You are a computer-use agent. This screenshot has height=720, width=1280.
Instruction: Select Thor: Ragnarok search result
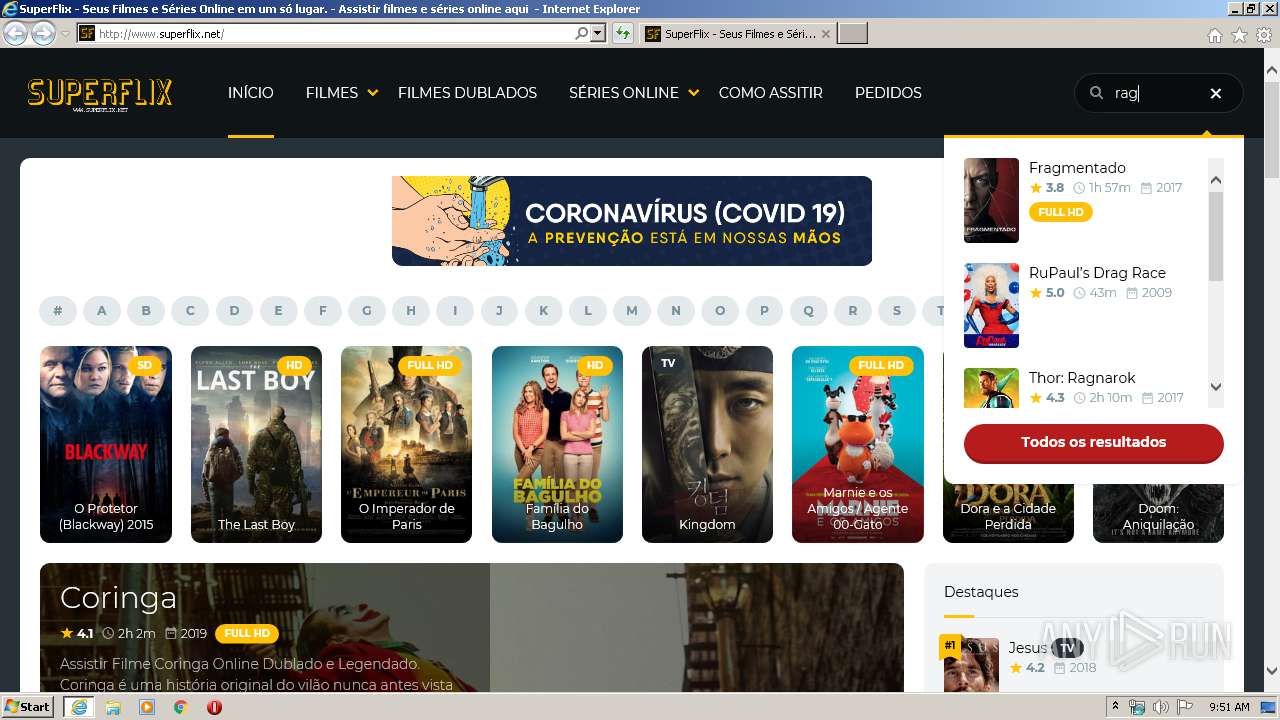1083,378
